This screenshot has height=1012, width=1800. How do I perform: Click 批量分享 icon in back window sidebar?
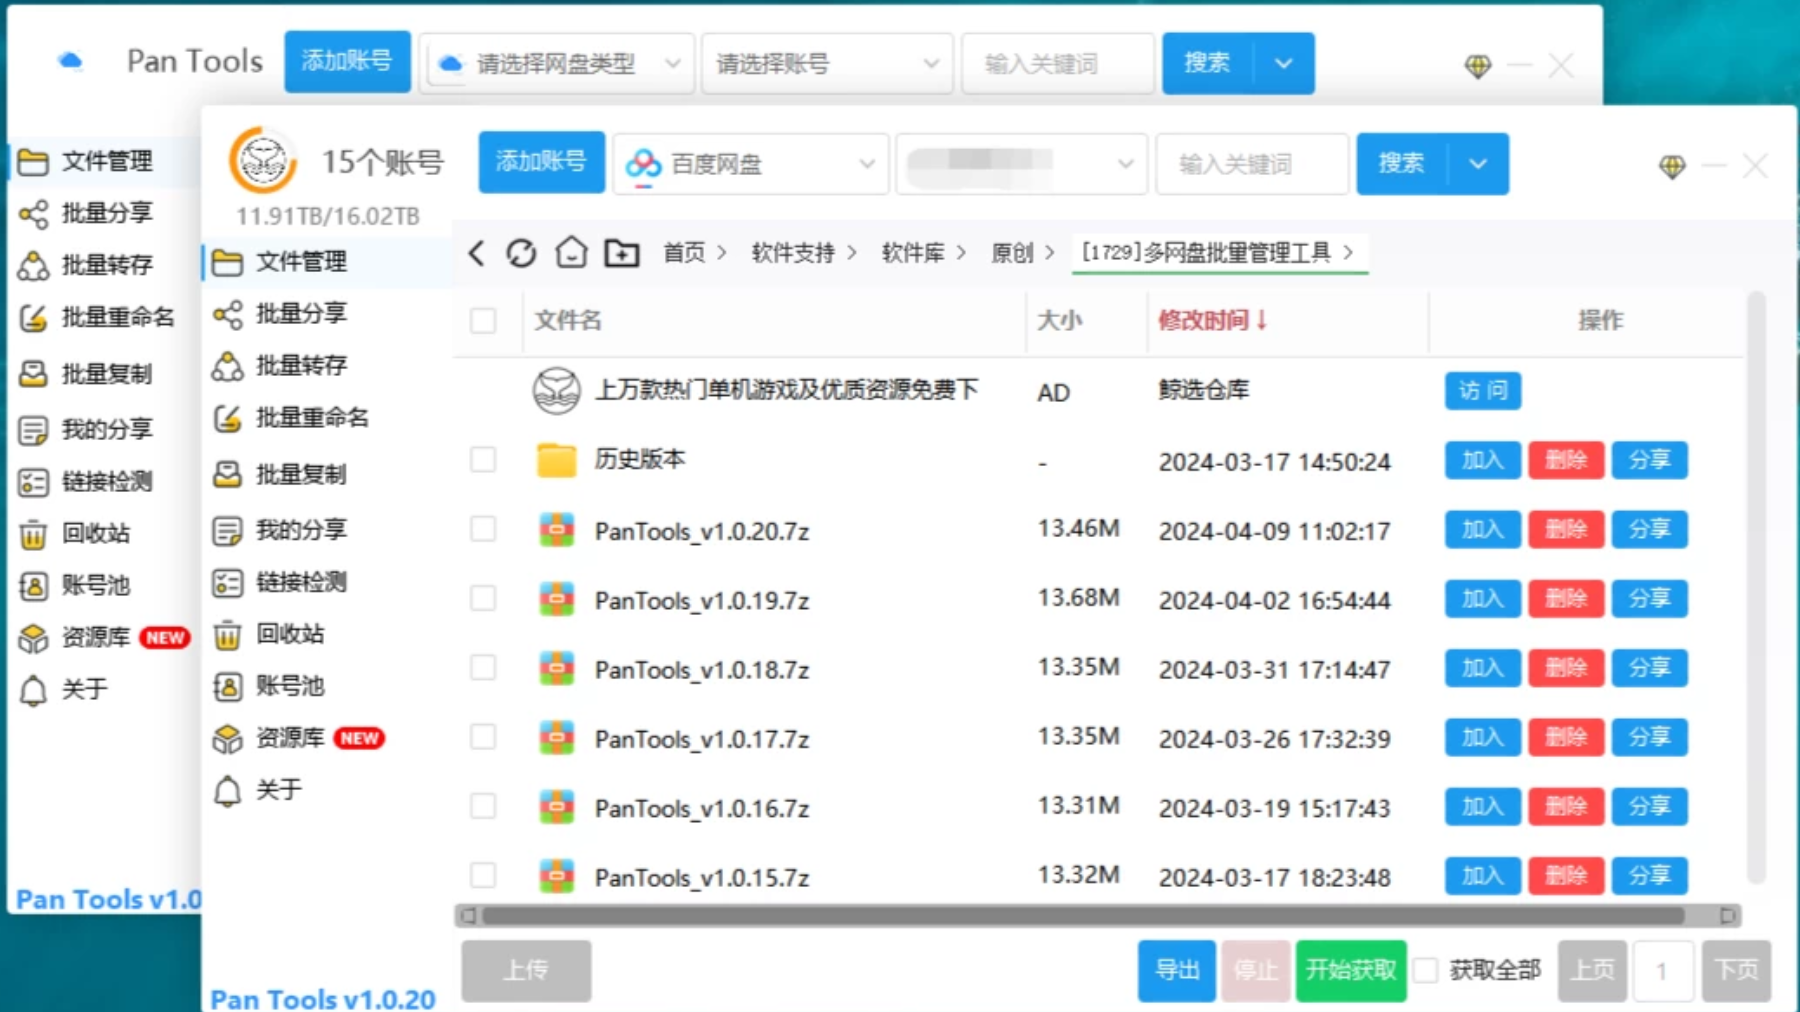pyautogui.click(x=33, y=213)
